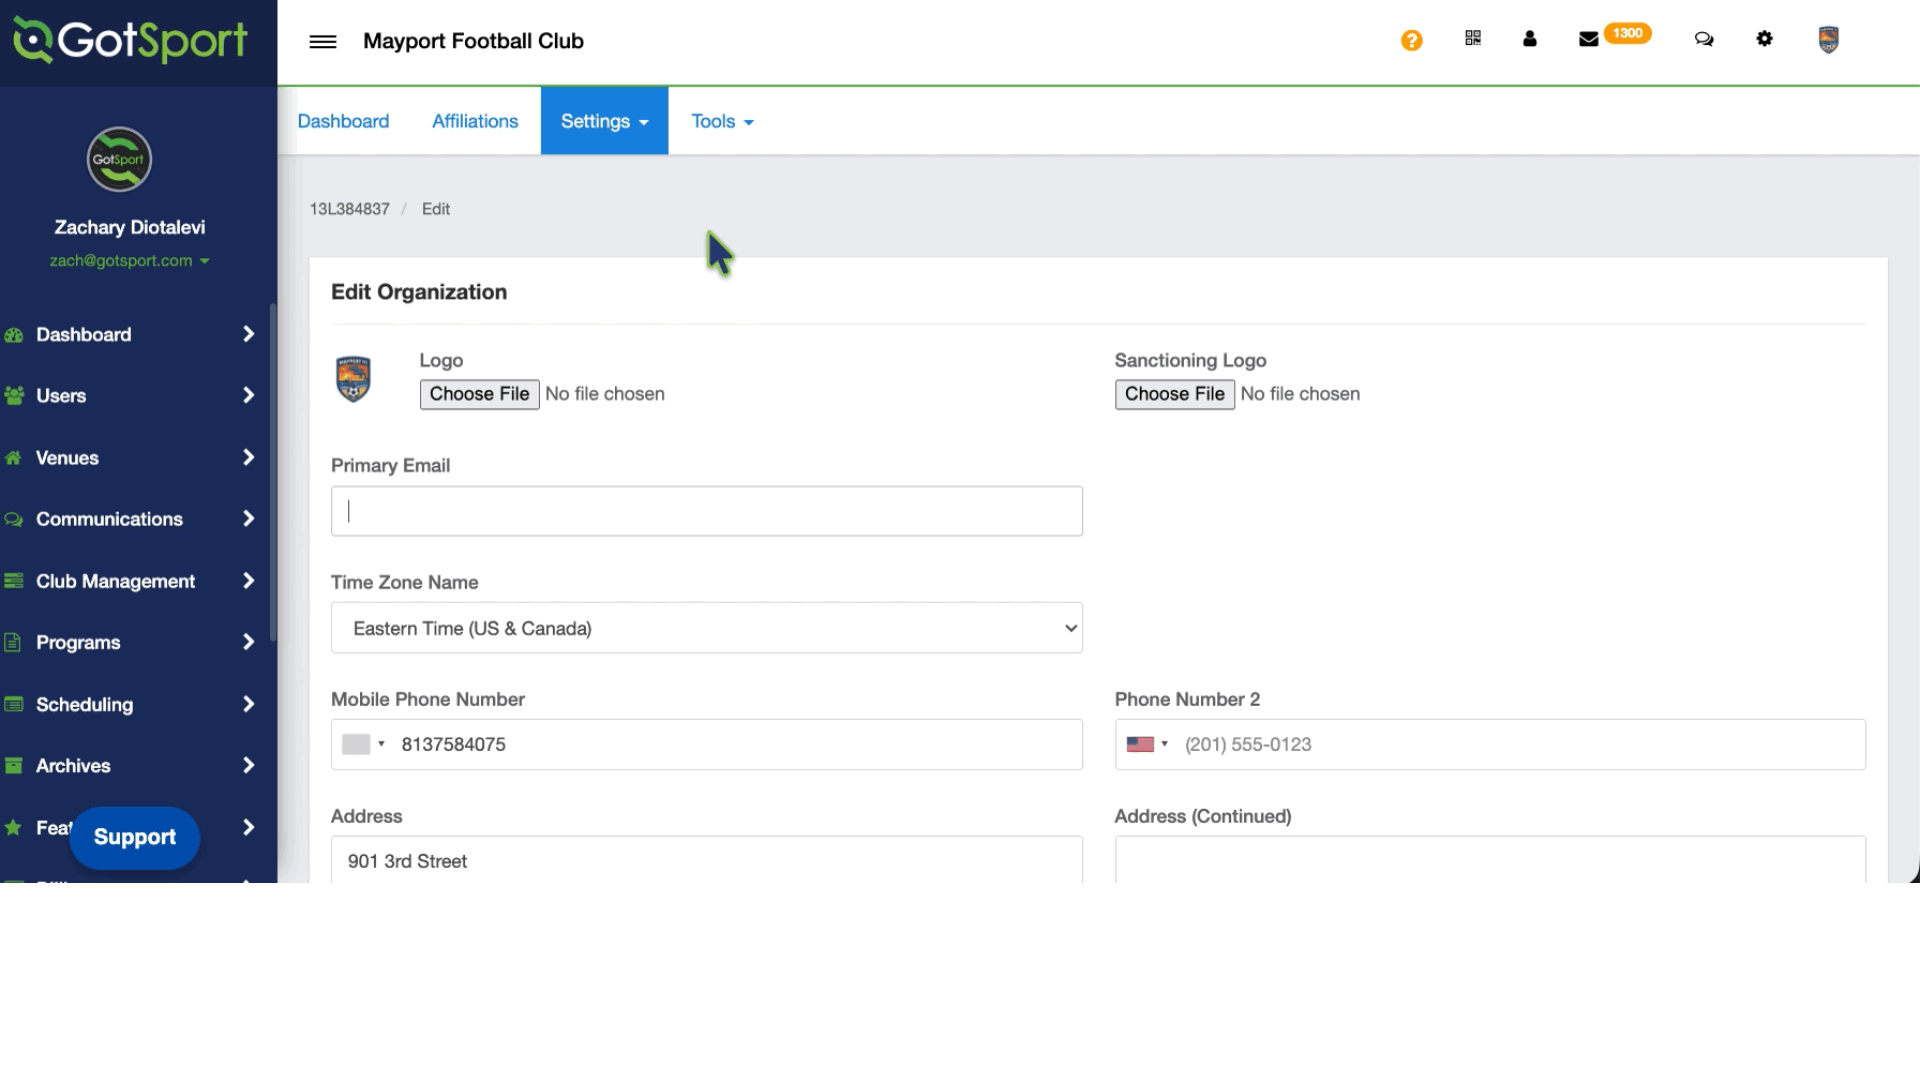Image resolution: width=1920 pixels, height=1080 pixels.
Task: Click the club crest icon at top right
Action: [1828, 39]
